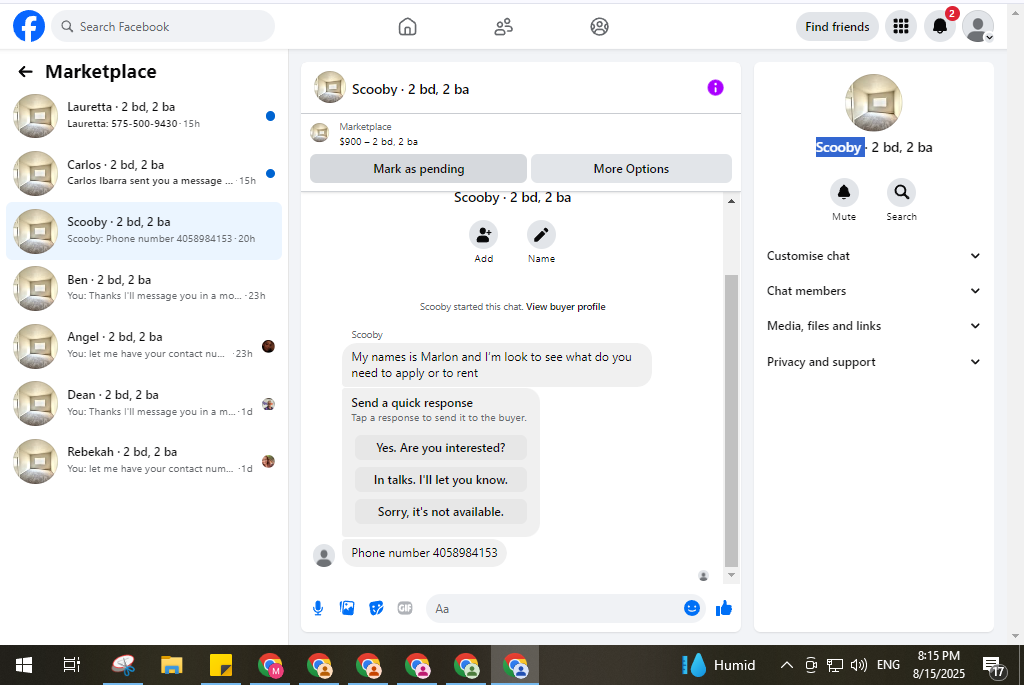This screenshot has height=685, width=1024.
Task: Search in conversation with magnifier icon
Action: tap(902, 192)
